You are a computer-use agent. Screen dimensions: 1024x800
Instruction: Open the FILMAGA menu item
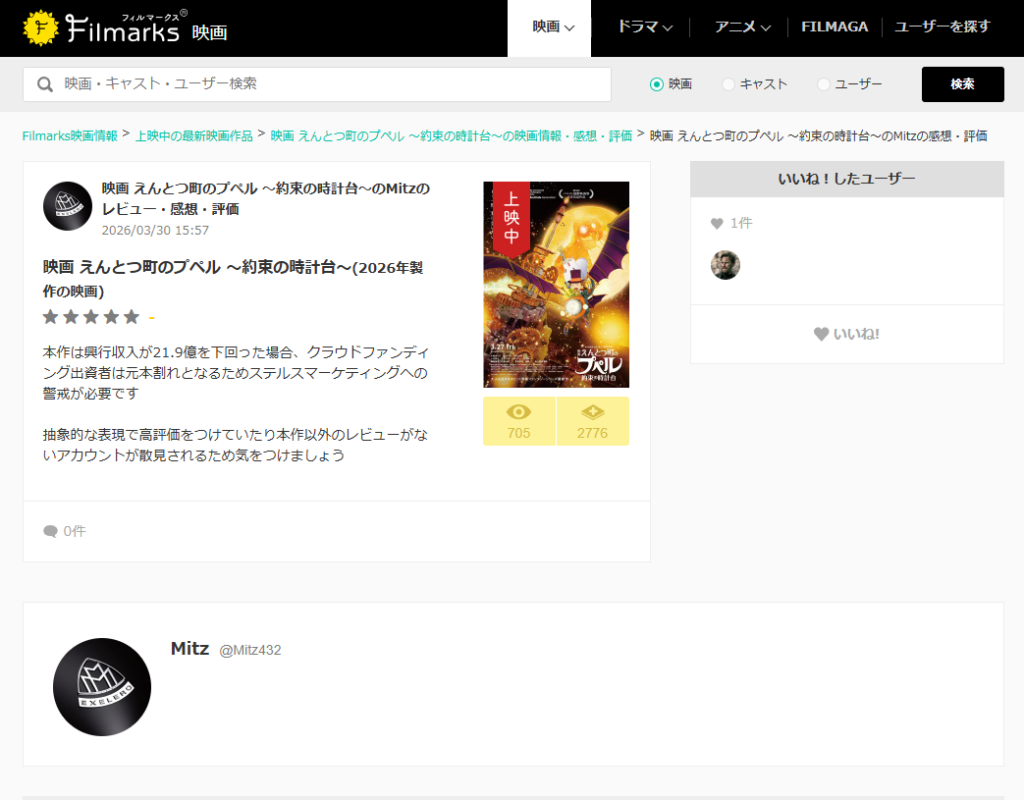pos(834,28)
